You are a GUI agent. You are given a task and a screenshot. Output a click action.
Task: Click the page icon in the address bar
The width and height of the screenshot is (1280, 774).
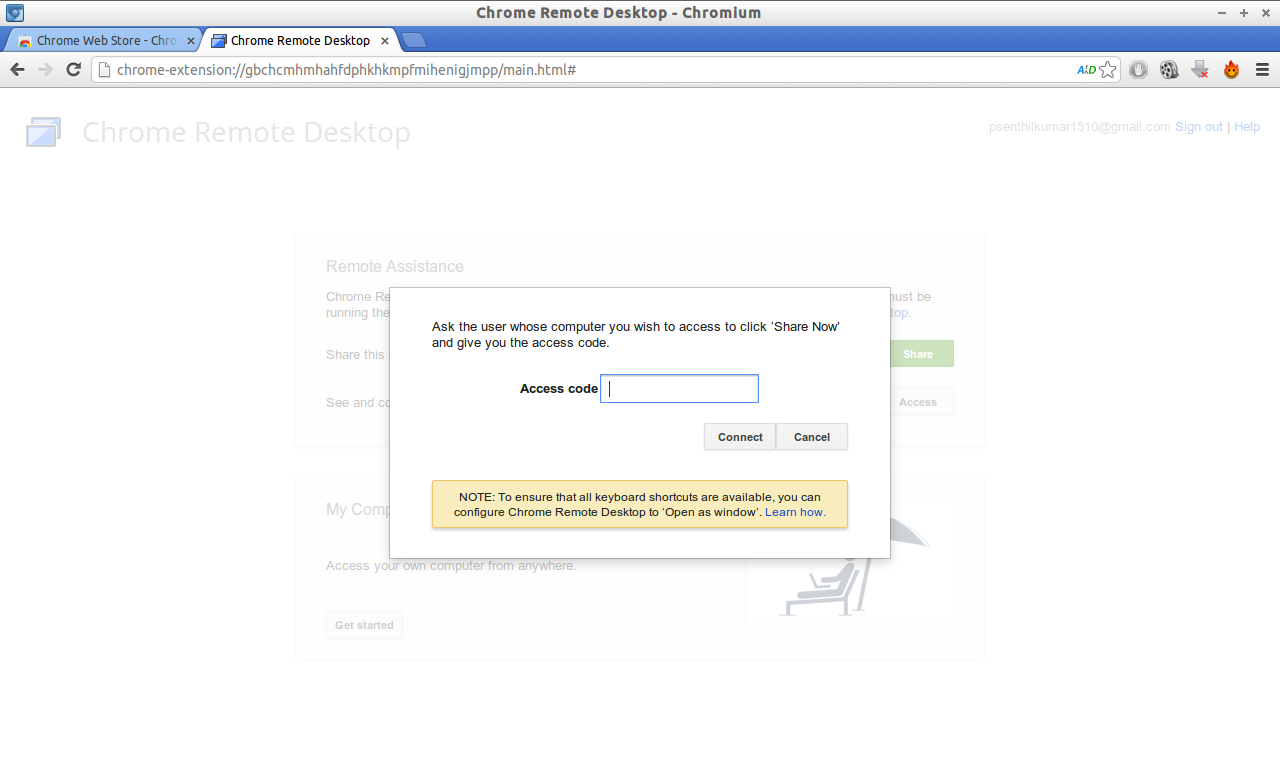103,70
